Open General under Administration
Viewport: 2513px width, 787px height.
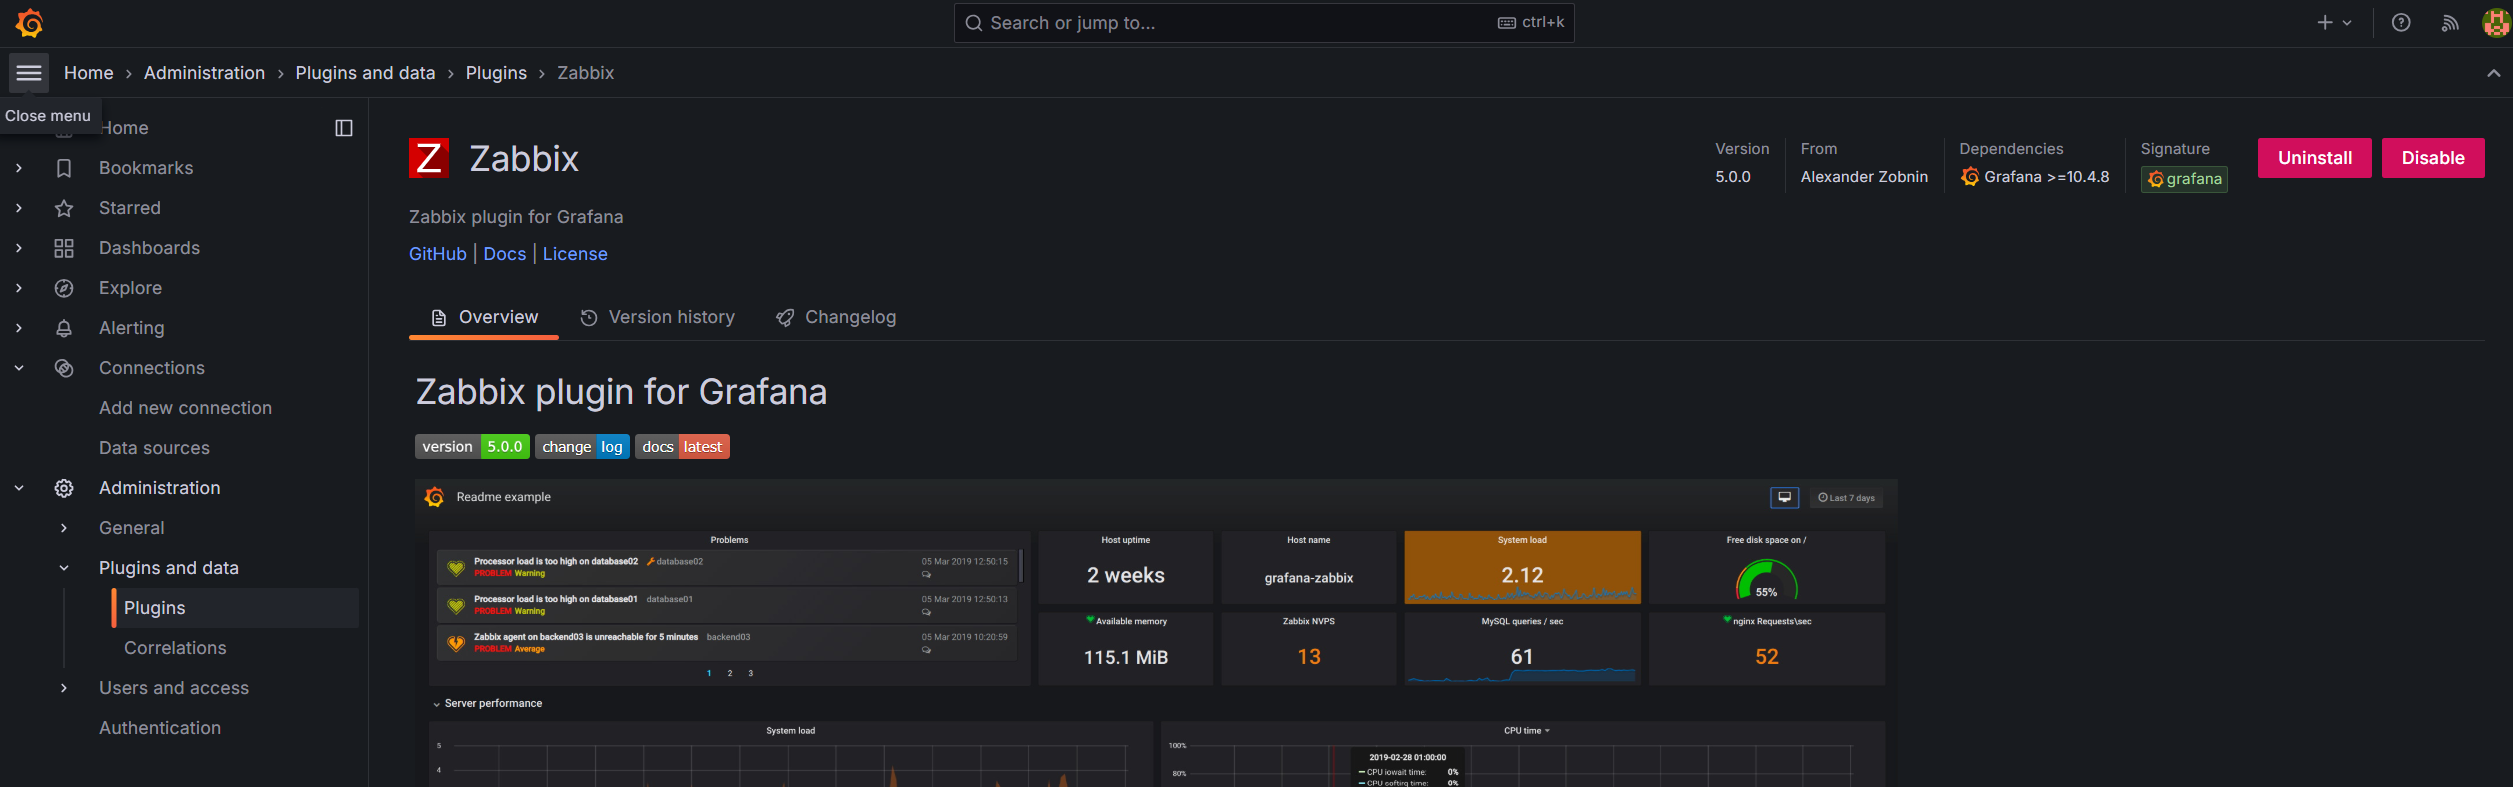tap(132, 528)
